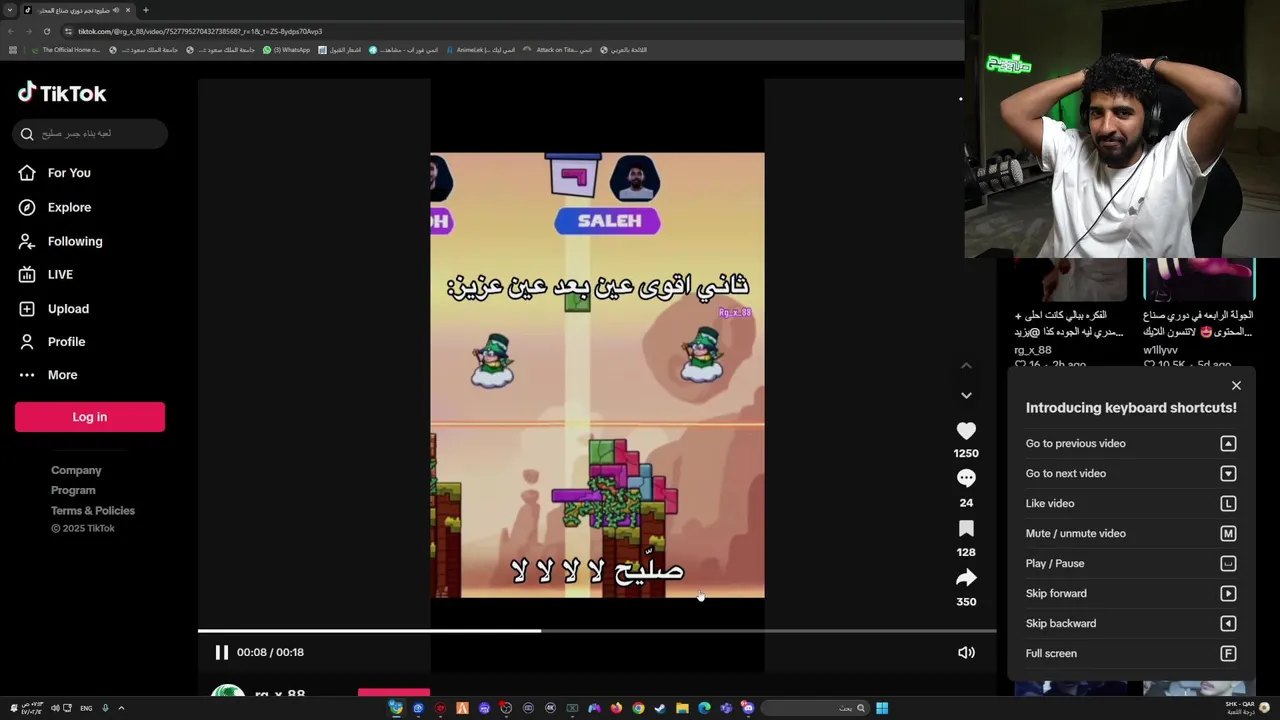Open a new browser tab

[145, 10]
